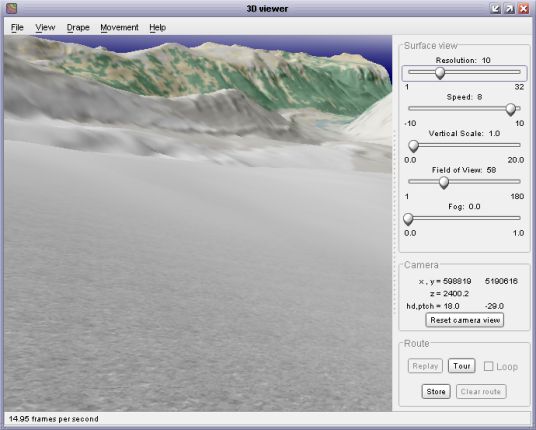The height and width of the screenshot is (430, 536).
Task: Click the Resolution slider handle
Action: tap(440, 73)
